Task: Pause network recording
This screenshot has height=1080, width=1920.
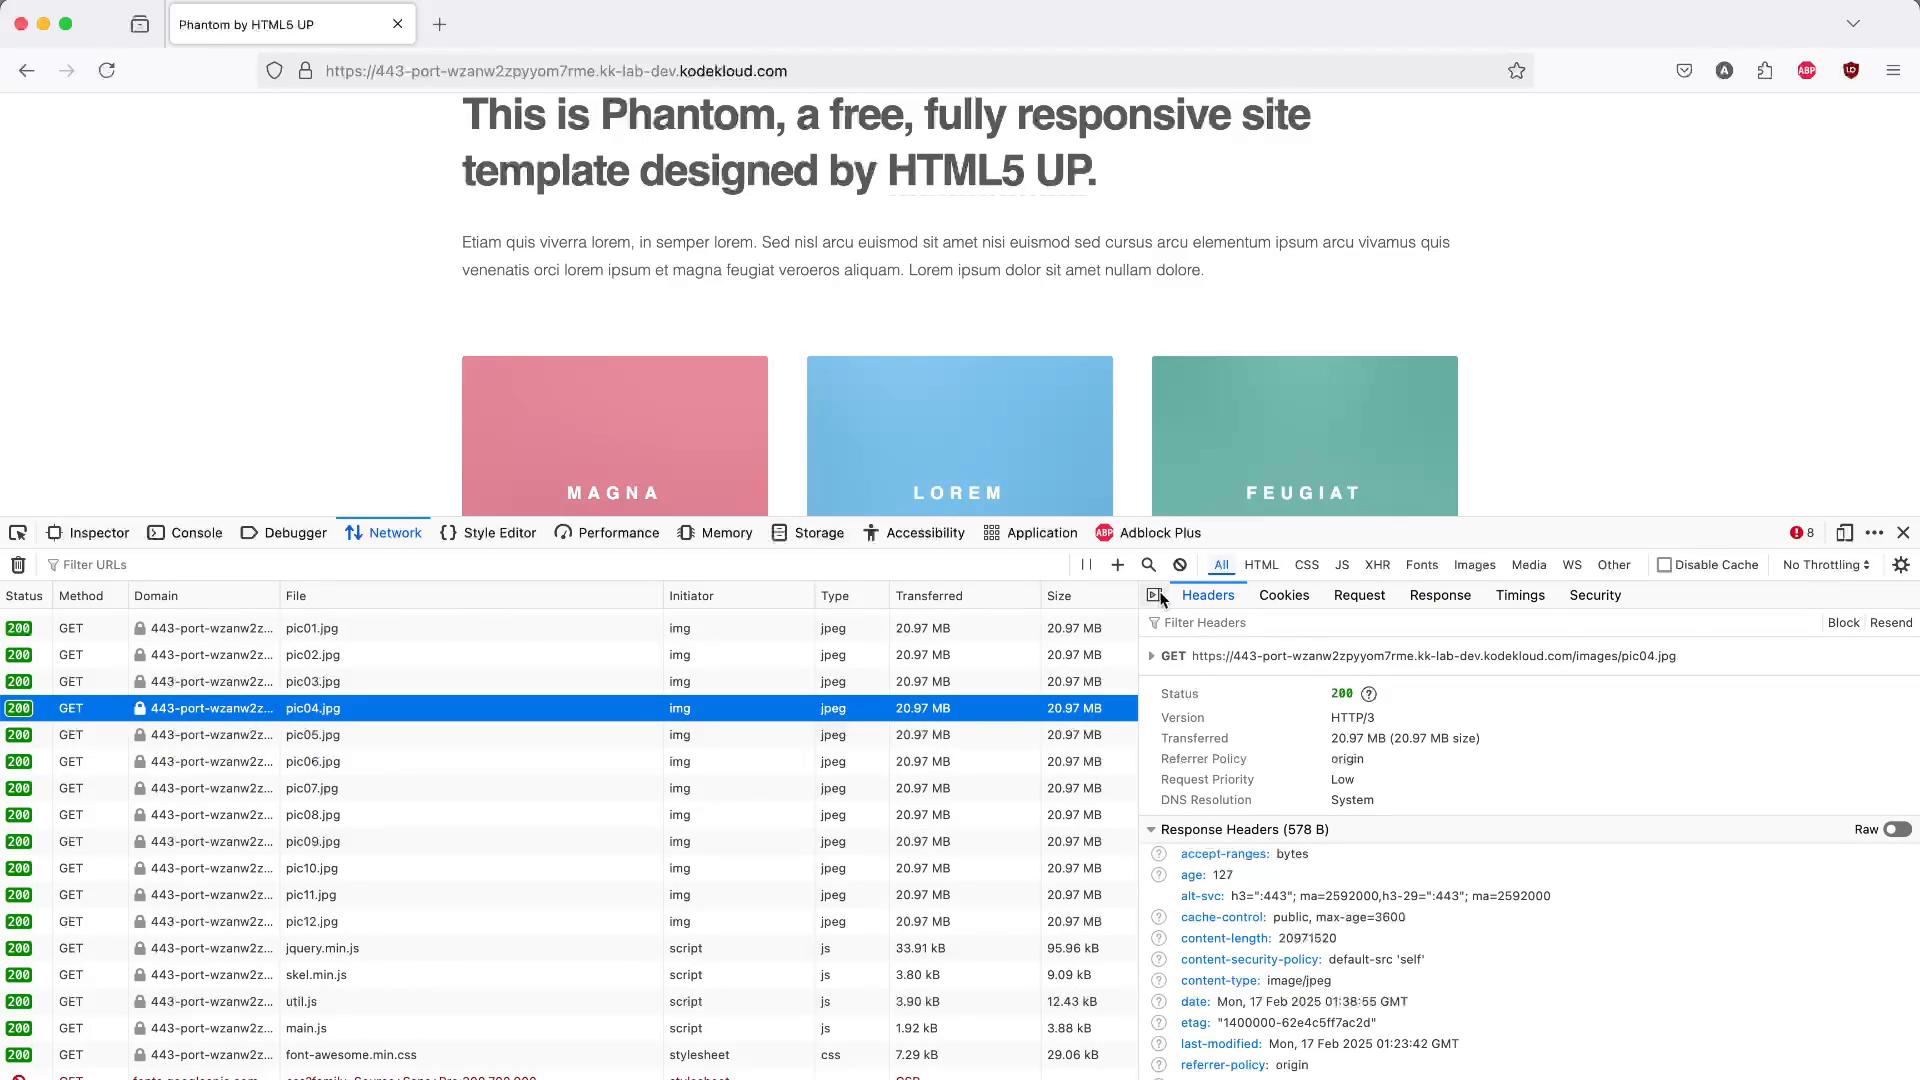Action: coord(1086,565)
